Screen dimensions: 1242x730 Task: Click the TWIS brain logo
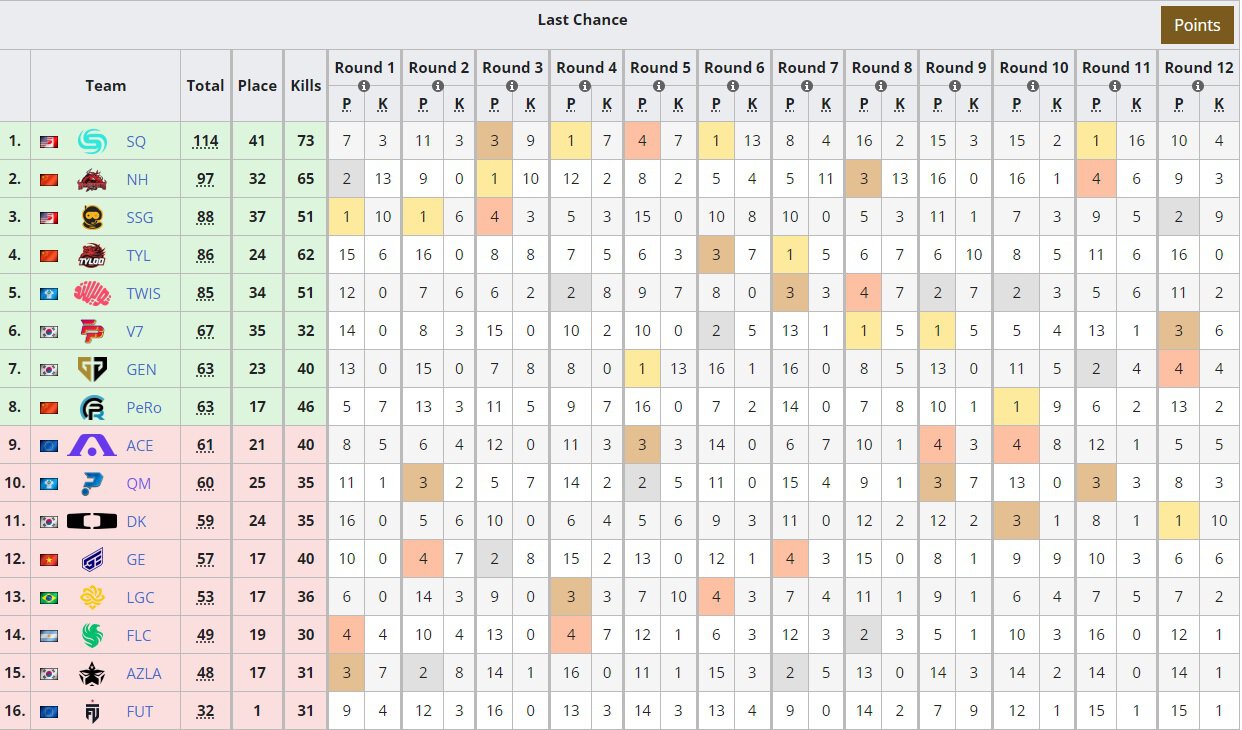pyautogui.click(x=92, y=293)
